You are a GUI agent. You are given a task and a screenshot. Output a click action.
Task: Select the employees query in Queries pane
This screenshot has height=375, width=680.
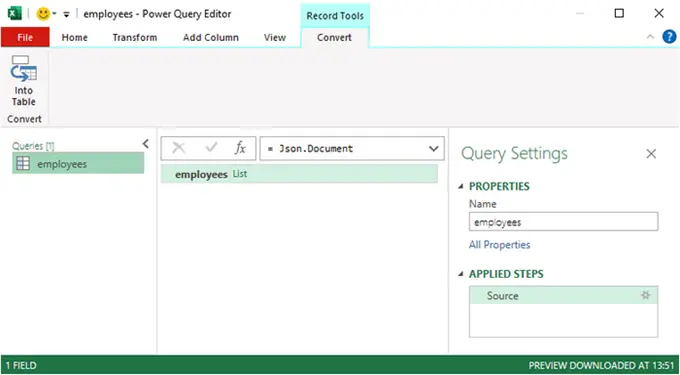pos(78,163)
